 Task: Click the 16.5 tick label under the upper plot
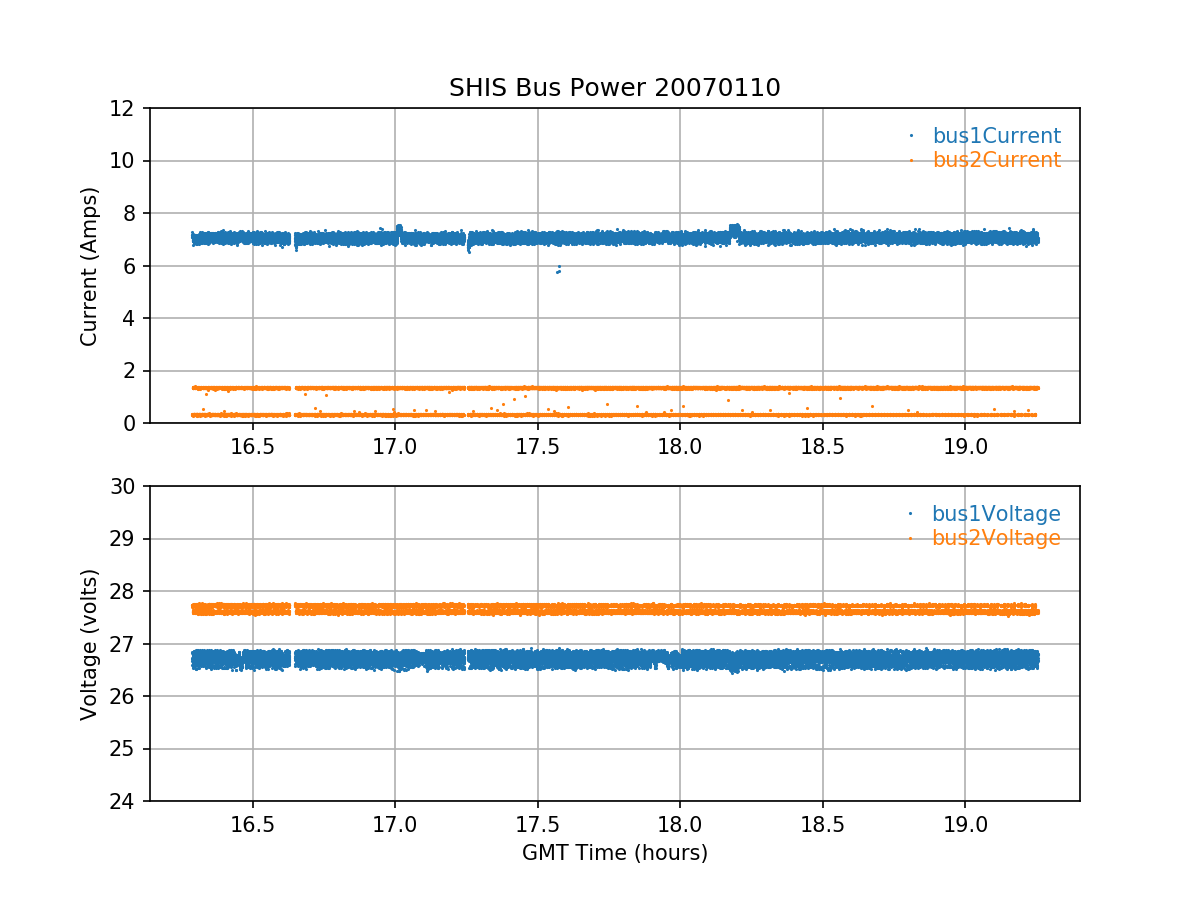coord(252,444)
